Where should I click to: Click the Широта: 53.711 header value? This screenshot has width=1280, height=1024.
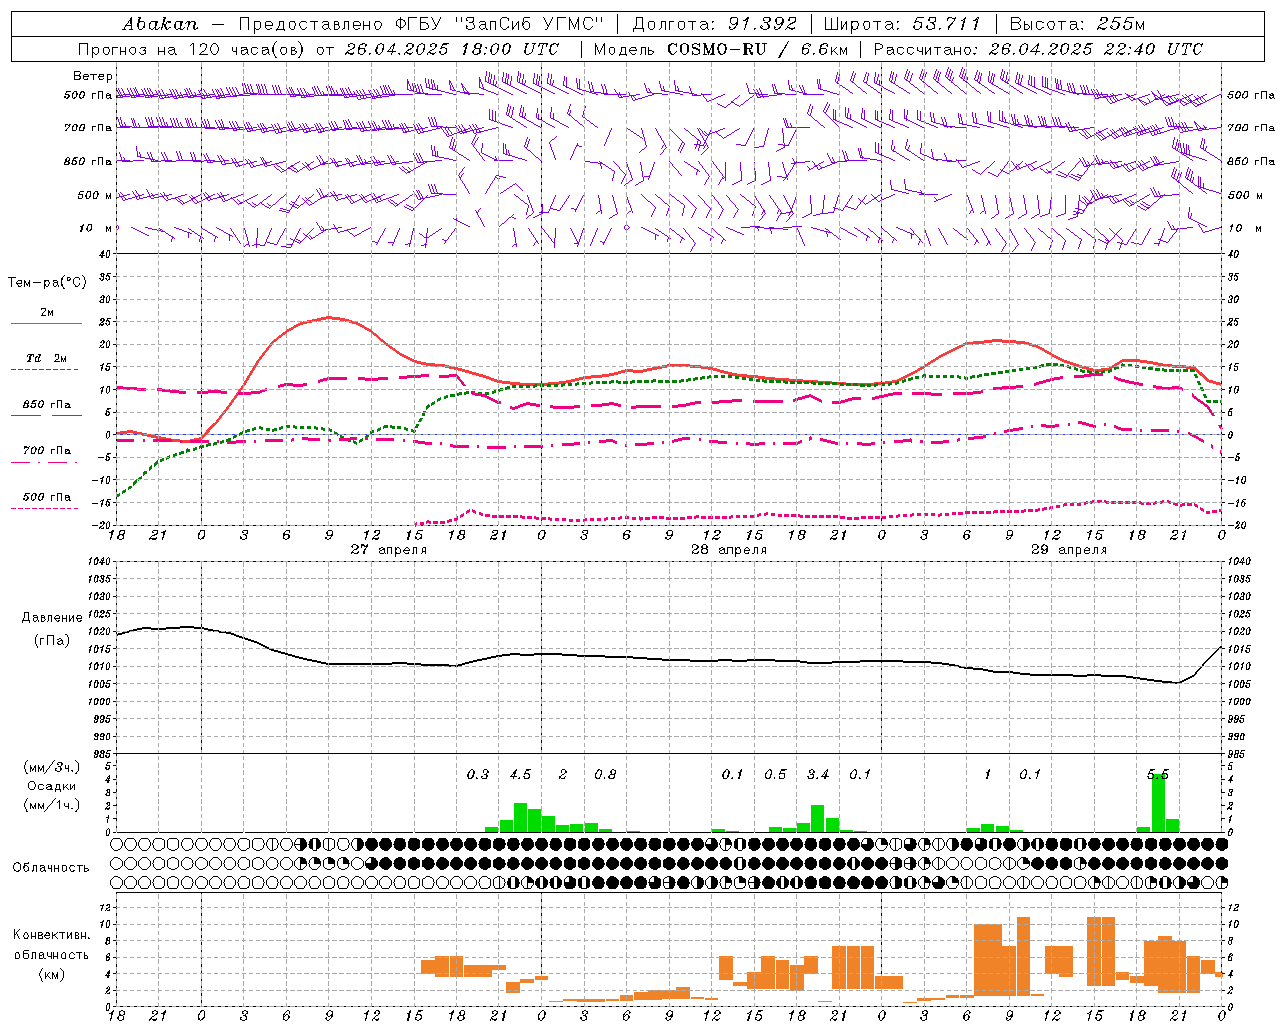click(x=902, y=24)
